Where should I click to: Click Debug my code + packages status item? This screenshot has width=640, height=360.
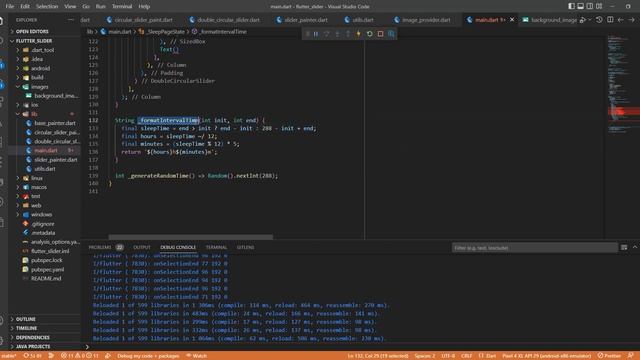(x=148, y=356)
